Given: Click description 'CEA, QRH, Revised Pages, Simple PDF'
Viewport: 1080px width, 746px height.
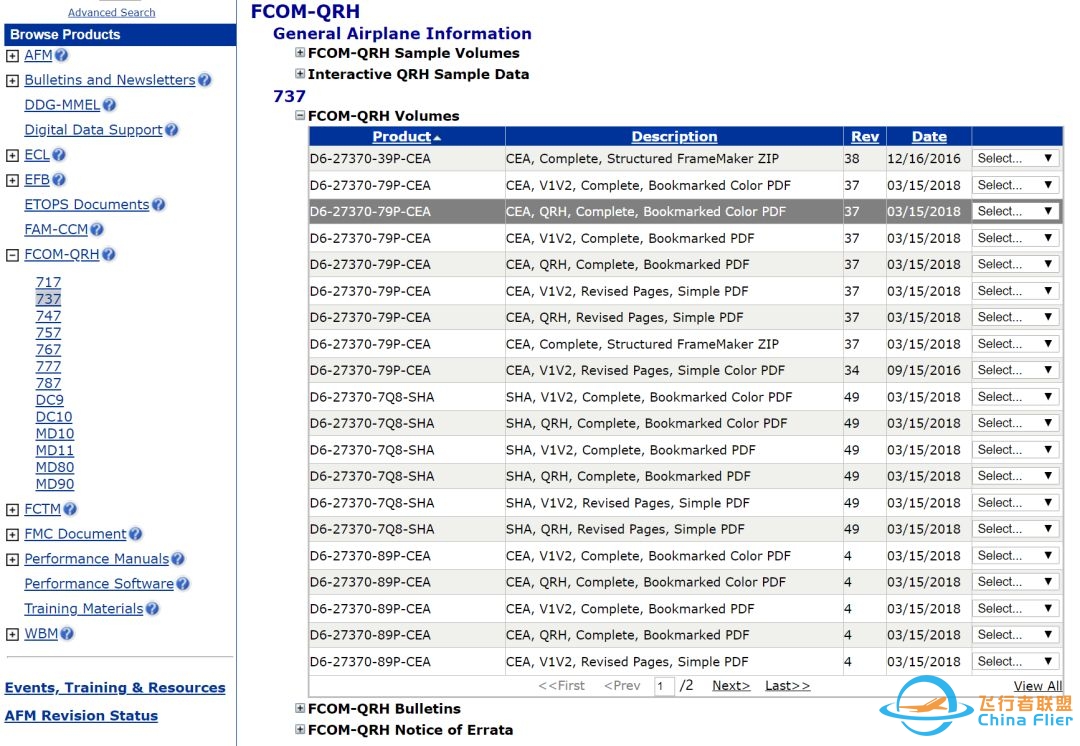Looking at the screenshot, I should point(625,318).
